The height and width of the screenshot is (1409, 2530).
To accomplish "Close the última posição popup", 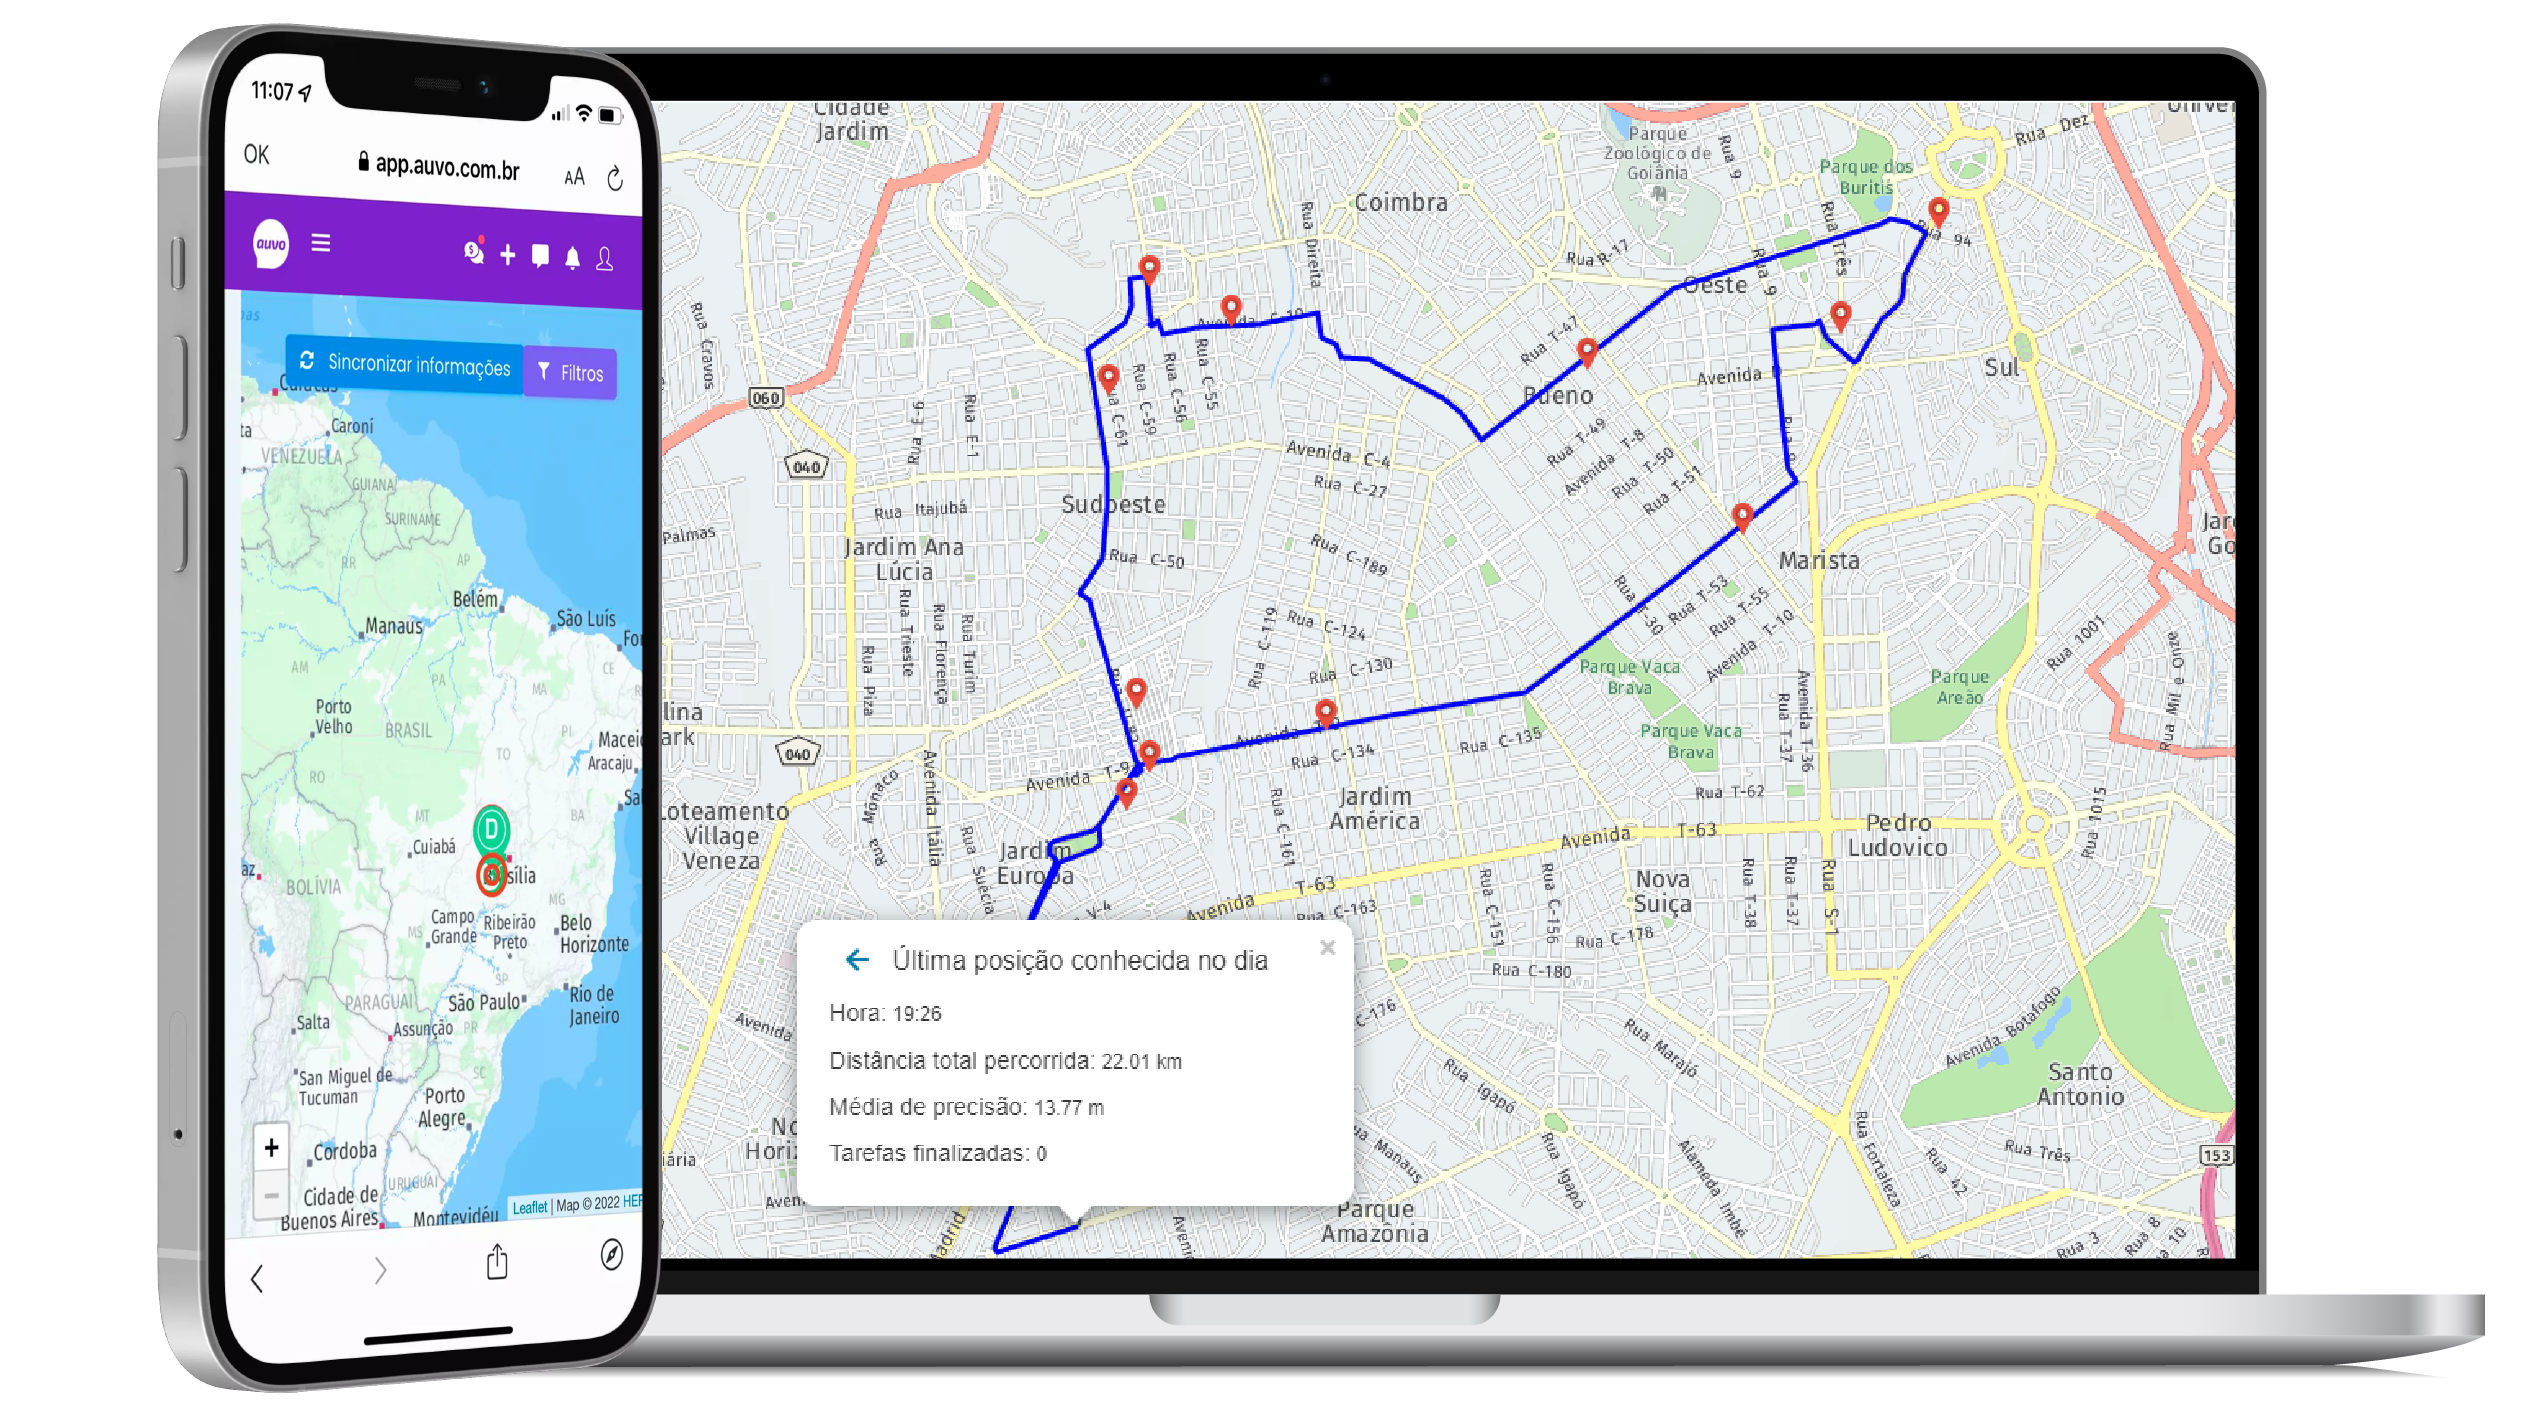I will (x=1327, y=947).
